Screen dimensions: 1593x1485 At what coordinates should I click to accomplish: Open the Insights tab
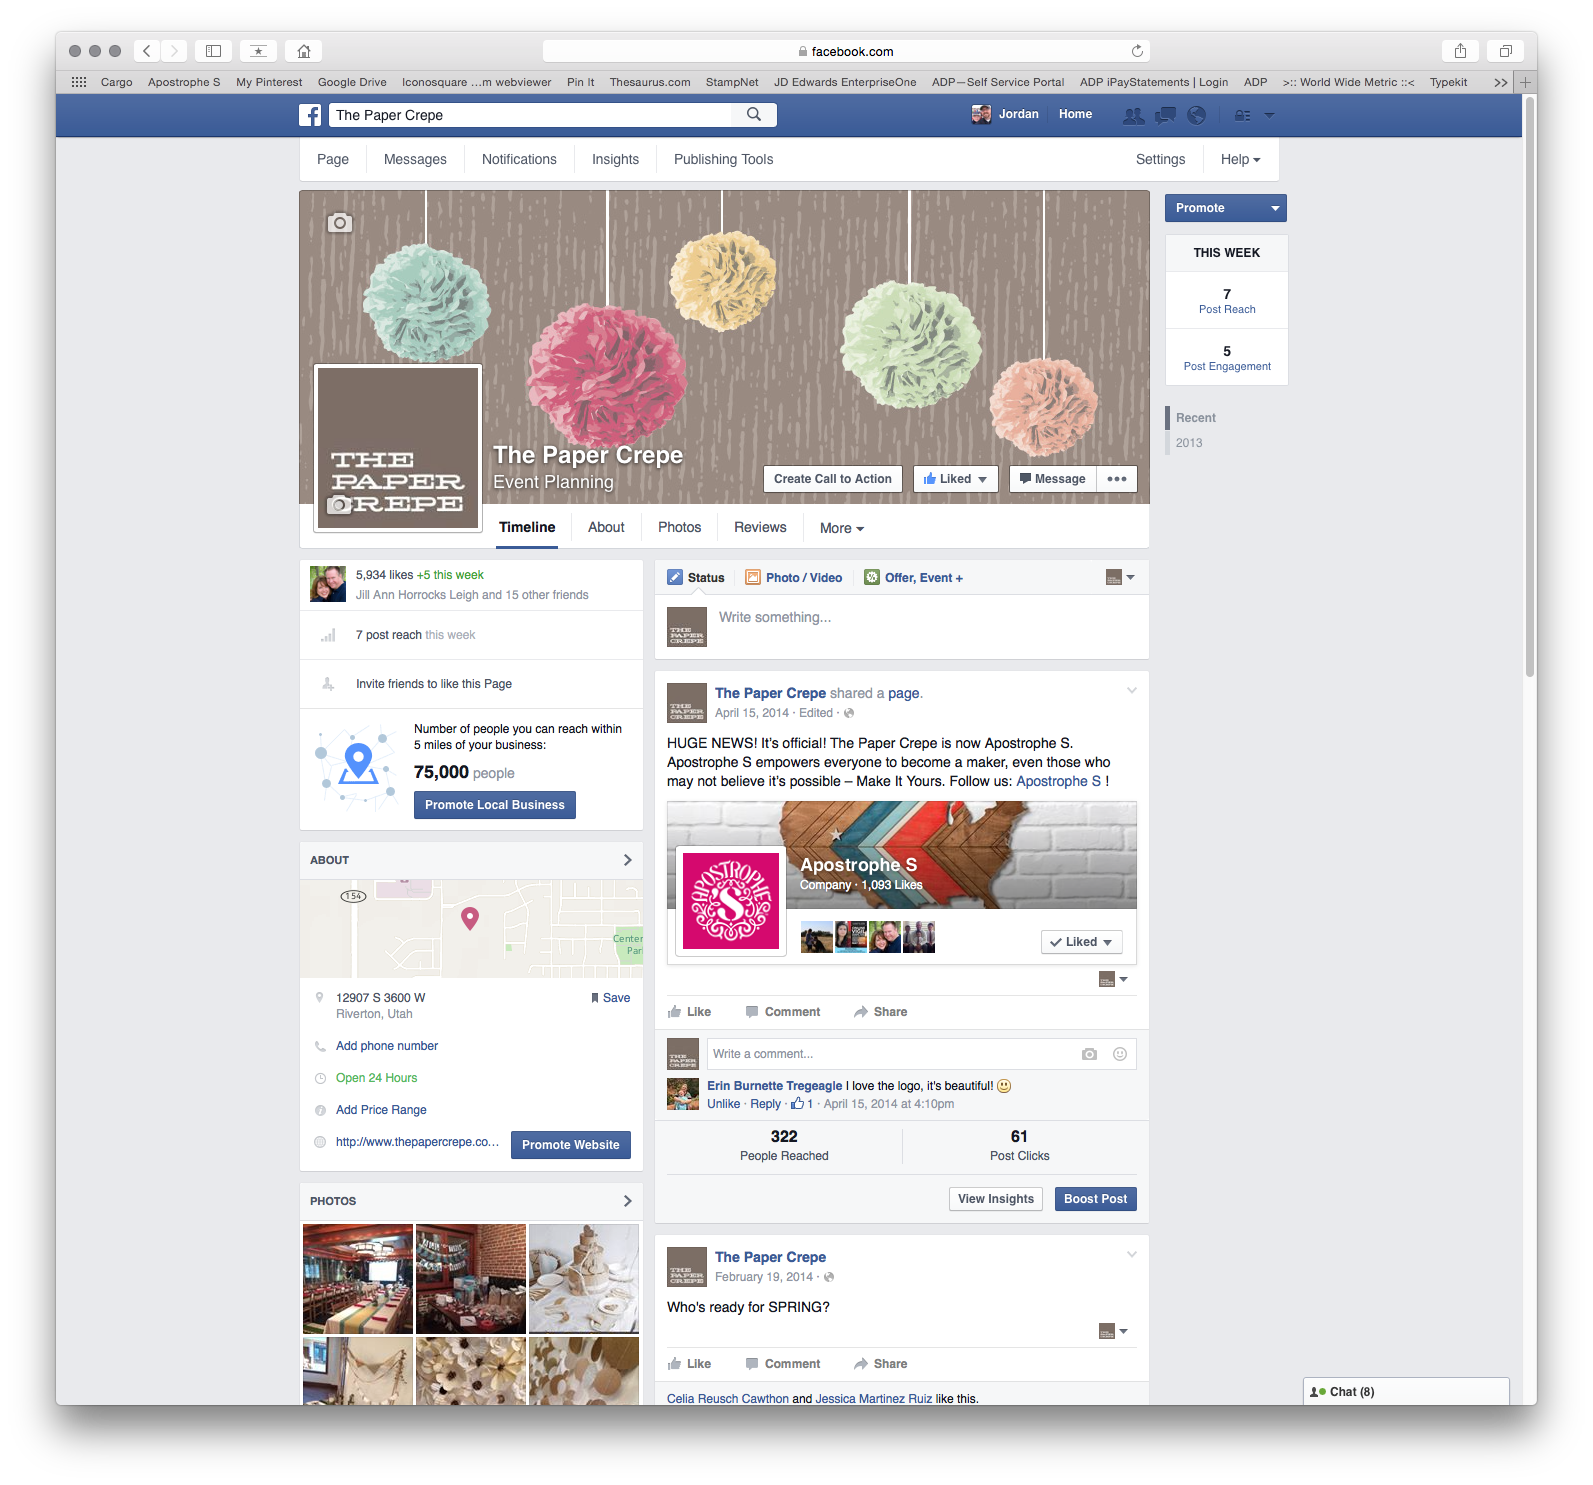tap(615, 159)
